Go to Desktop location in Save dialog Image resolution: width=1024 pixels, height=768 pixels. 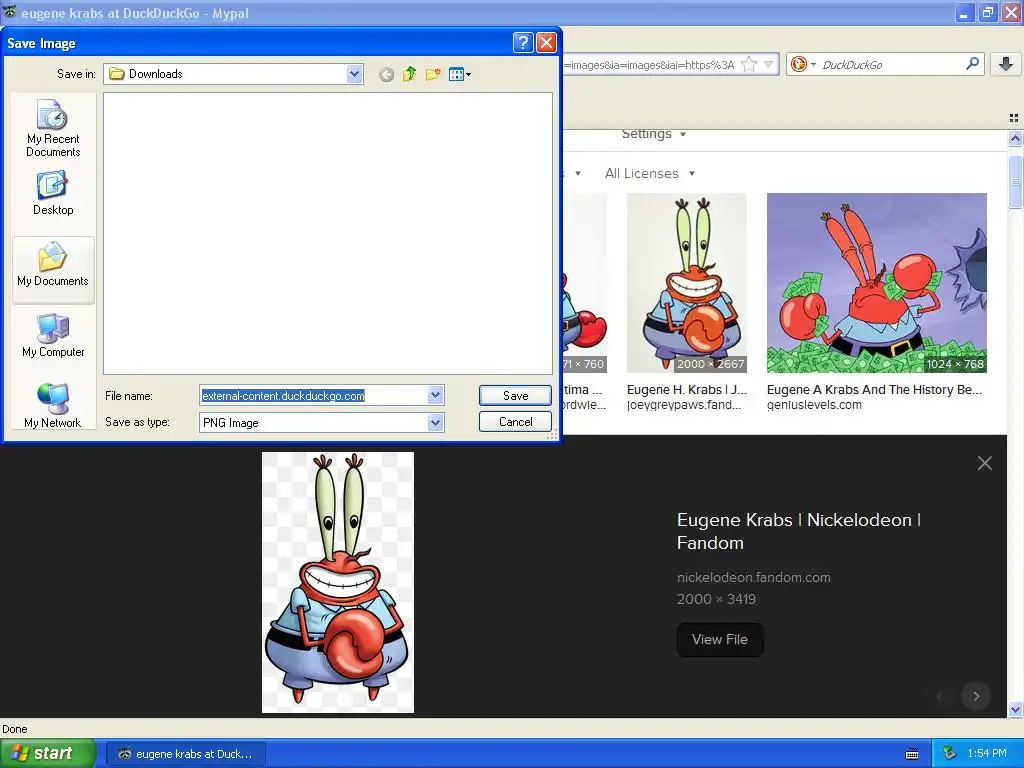pyautogui.click(x=53, y=193)
